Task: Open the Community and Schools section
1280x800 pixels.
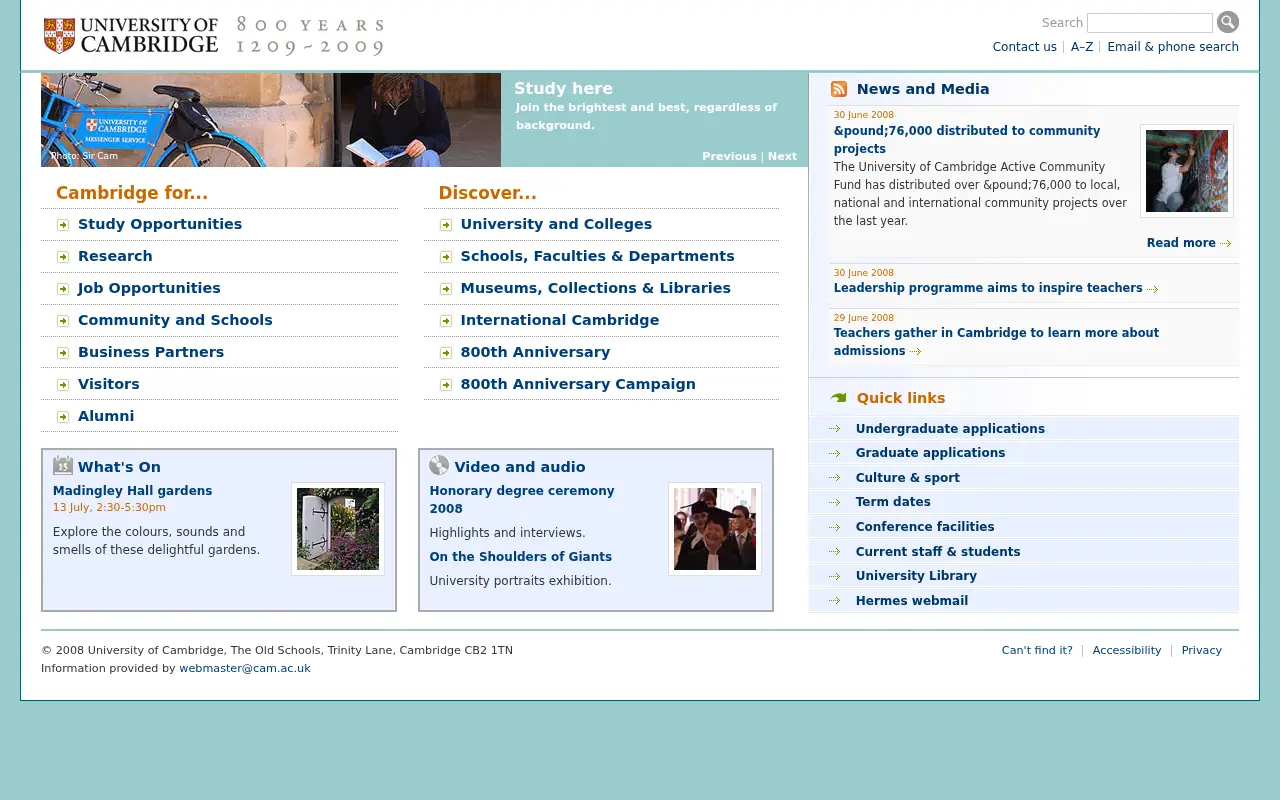Action: click(175, 320)
